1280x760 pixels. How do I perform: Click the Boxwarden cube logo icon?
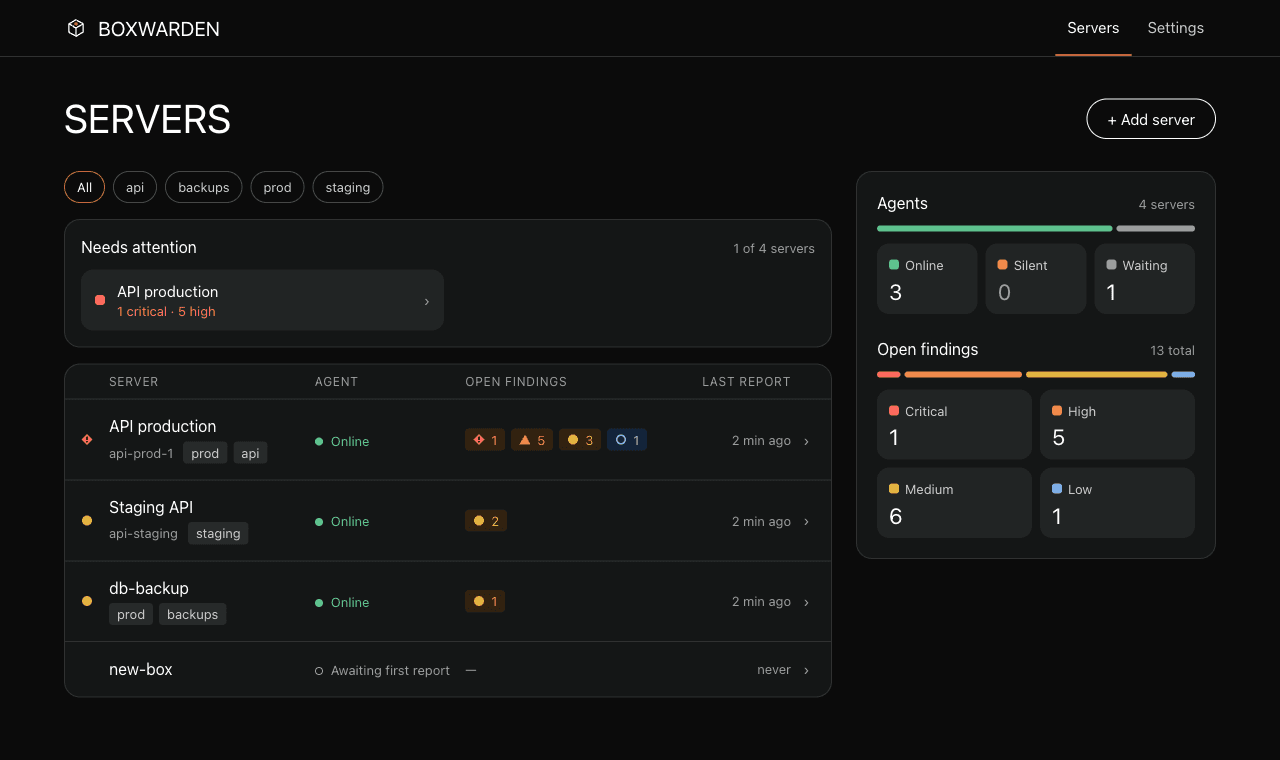(x=76, y=28)
